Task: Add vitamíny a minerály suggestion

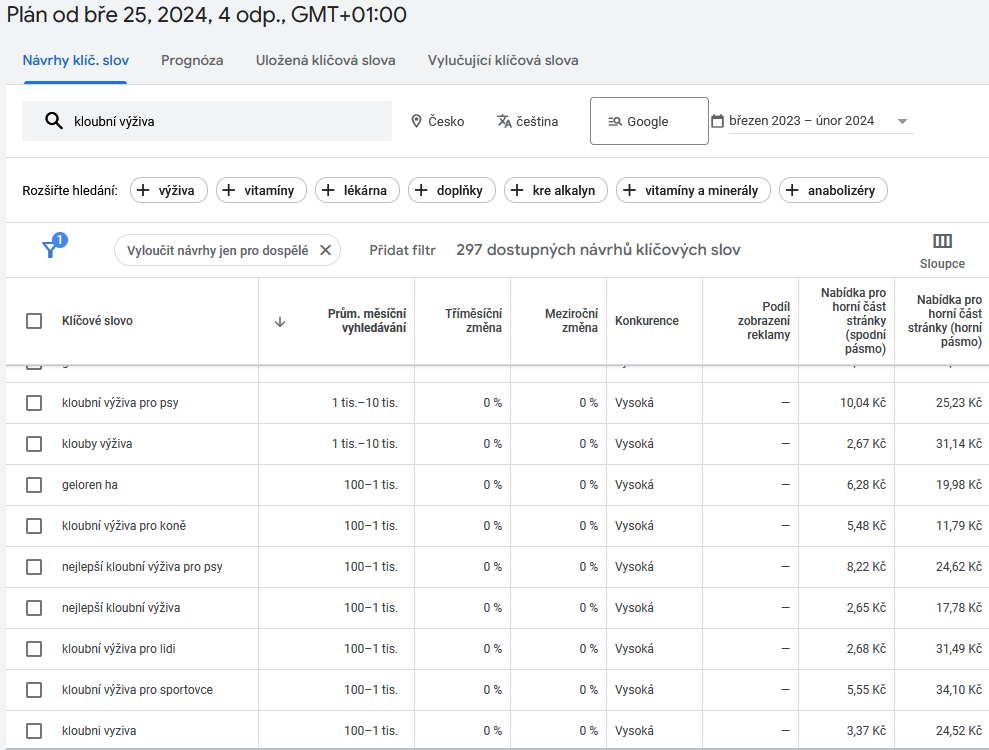Action: click(693, 190)
